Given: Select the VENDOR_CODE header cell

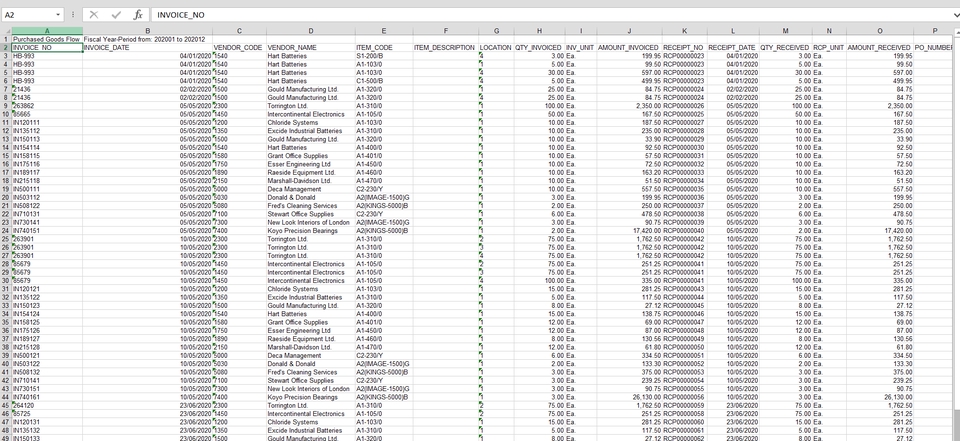Looking at the screenshot, I should [x=239, y=47].
